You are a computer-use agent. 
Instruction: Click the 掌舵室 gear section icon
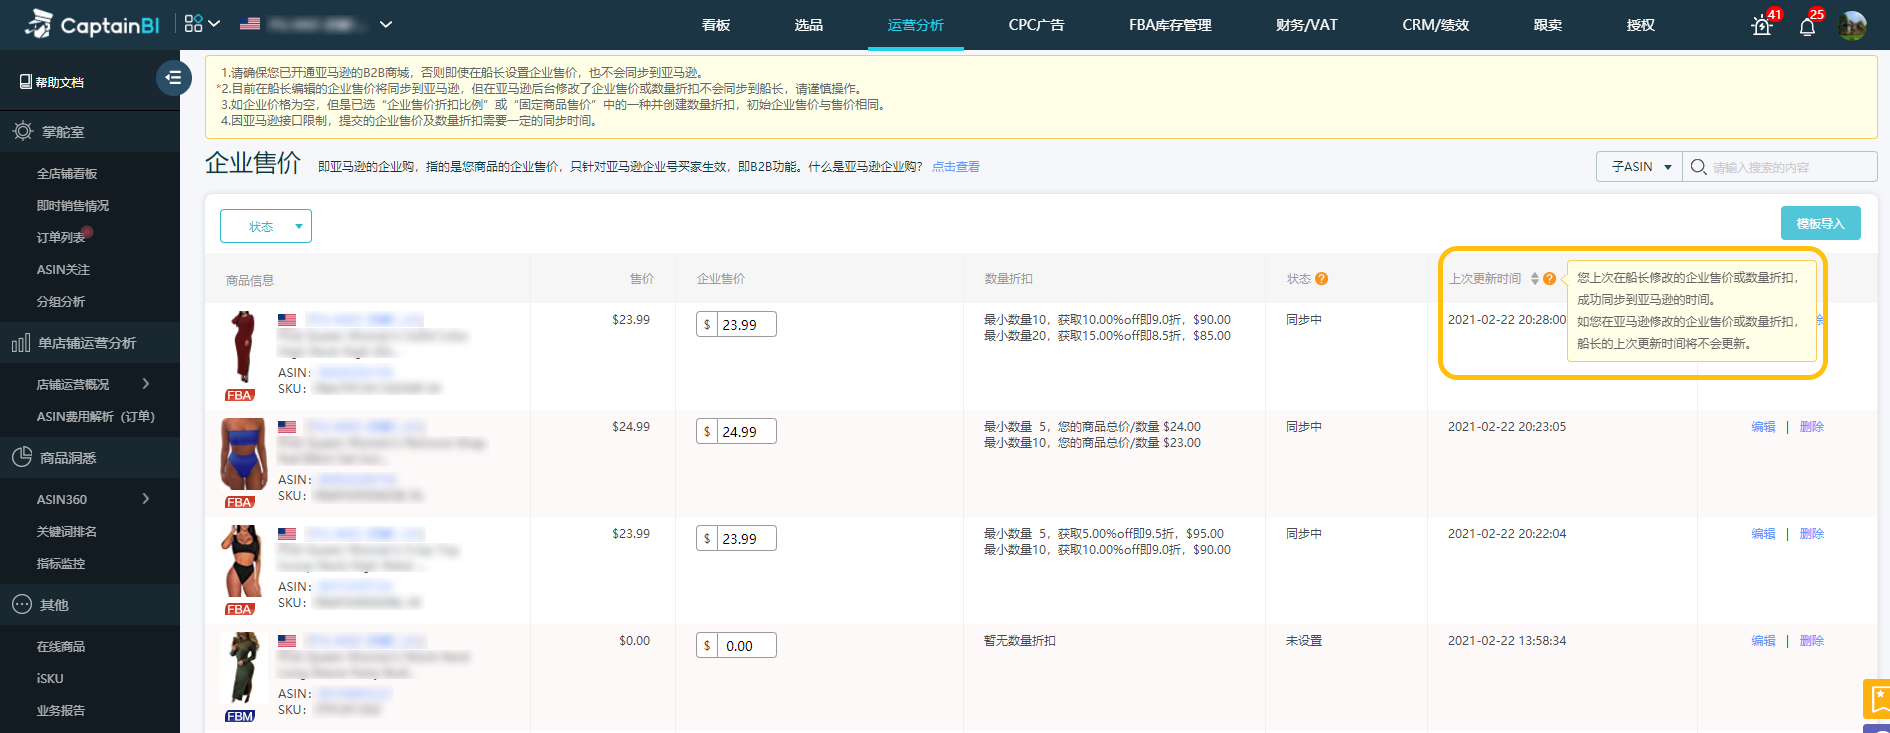[23, 131]
